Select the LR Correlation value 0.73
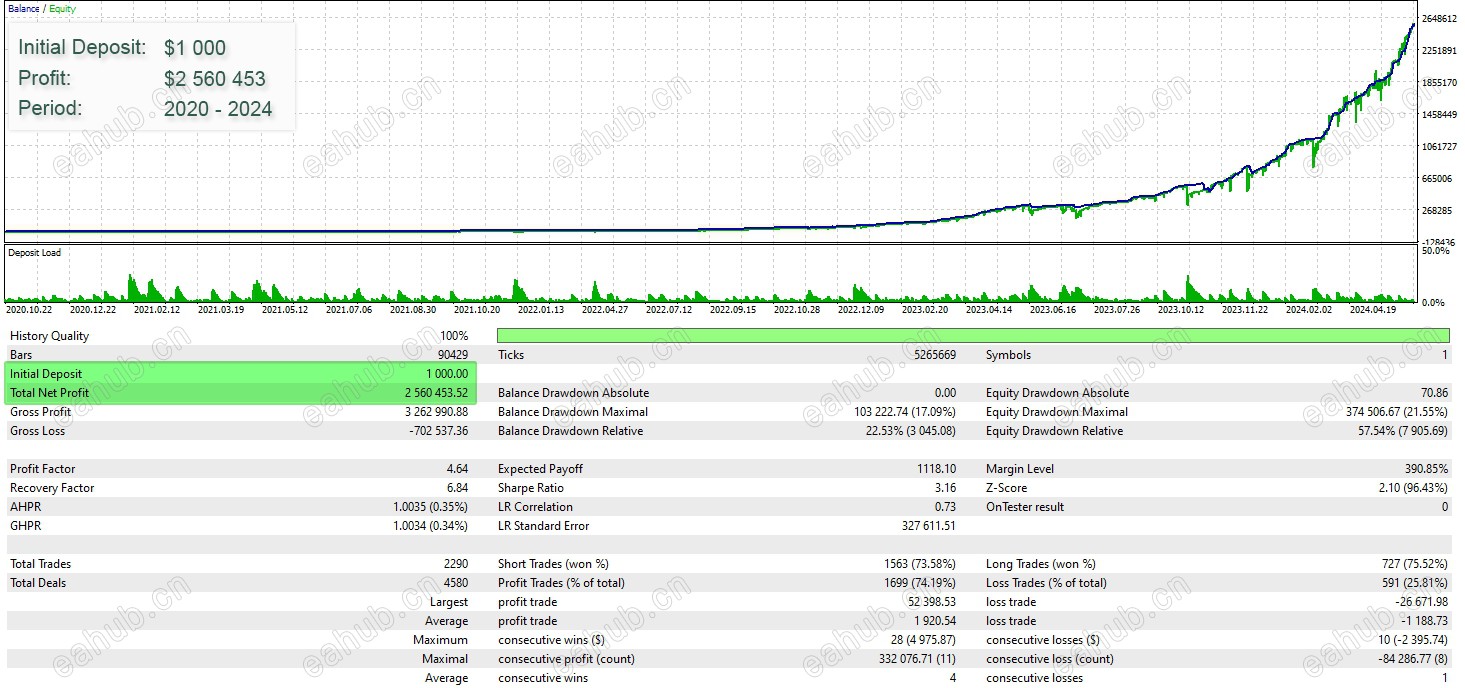Image resolution: width=1465 pixels, height=688 pixels. click(946, 507)
